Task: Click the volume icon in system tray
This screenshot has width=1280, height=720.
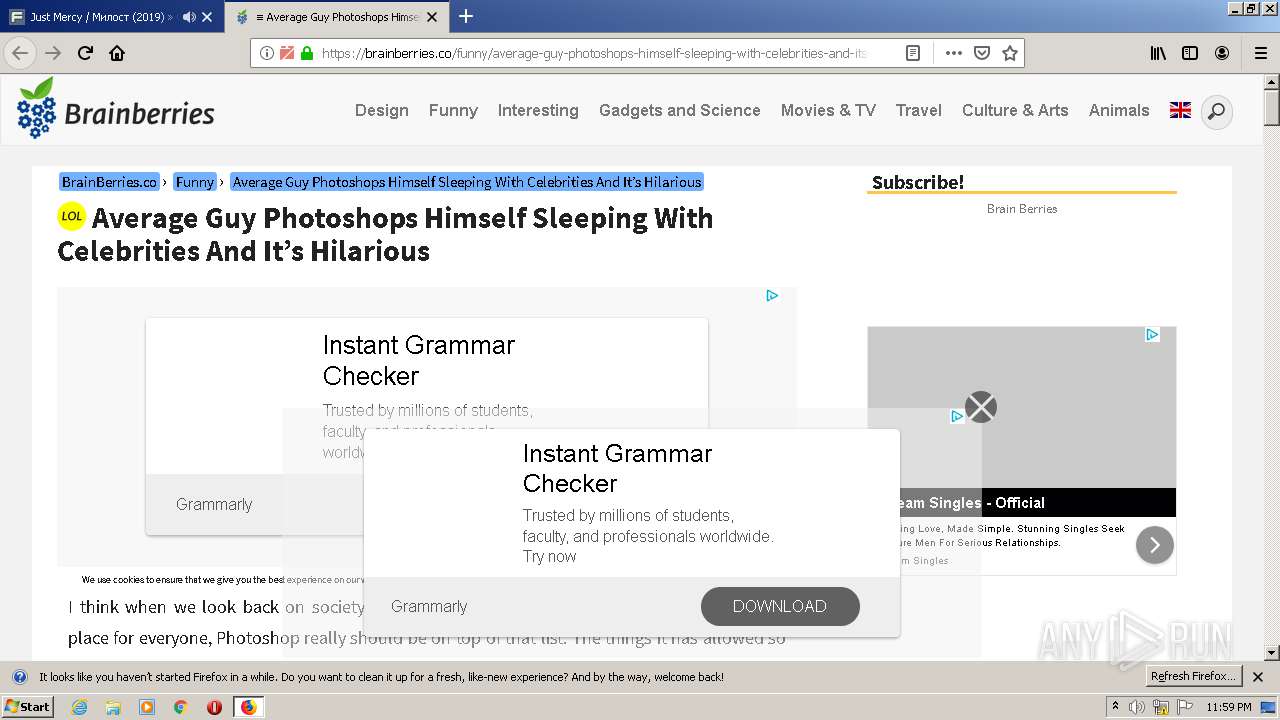Action: tap(1137, 707)
